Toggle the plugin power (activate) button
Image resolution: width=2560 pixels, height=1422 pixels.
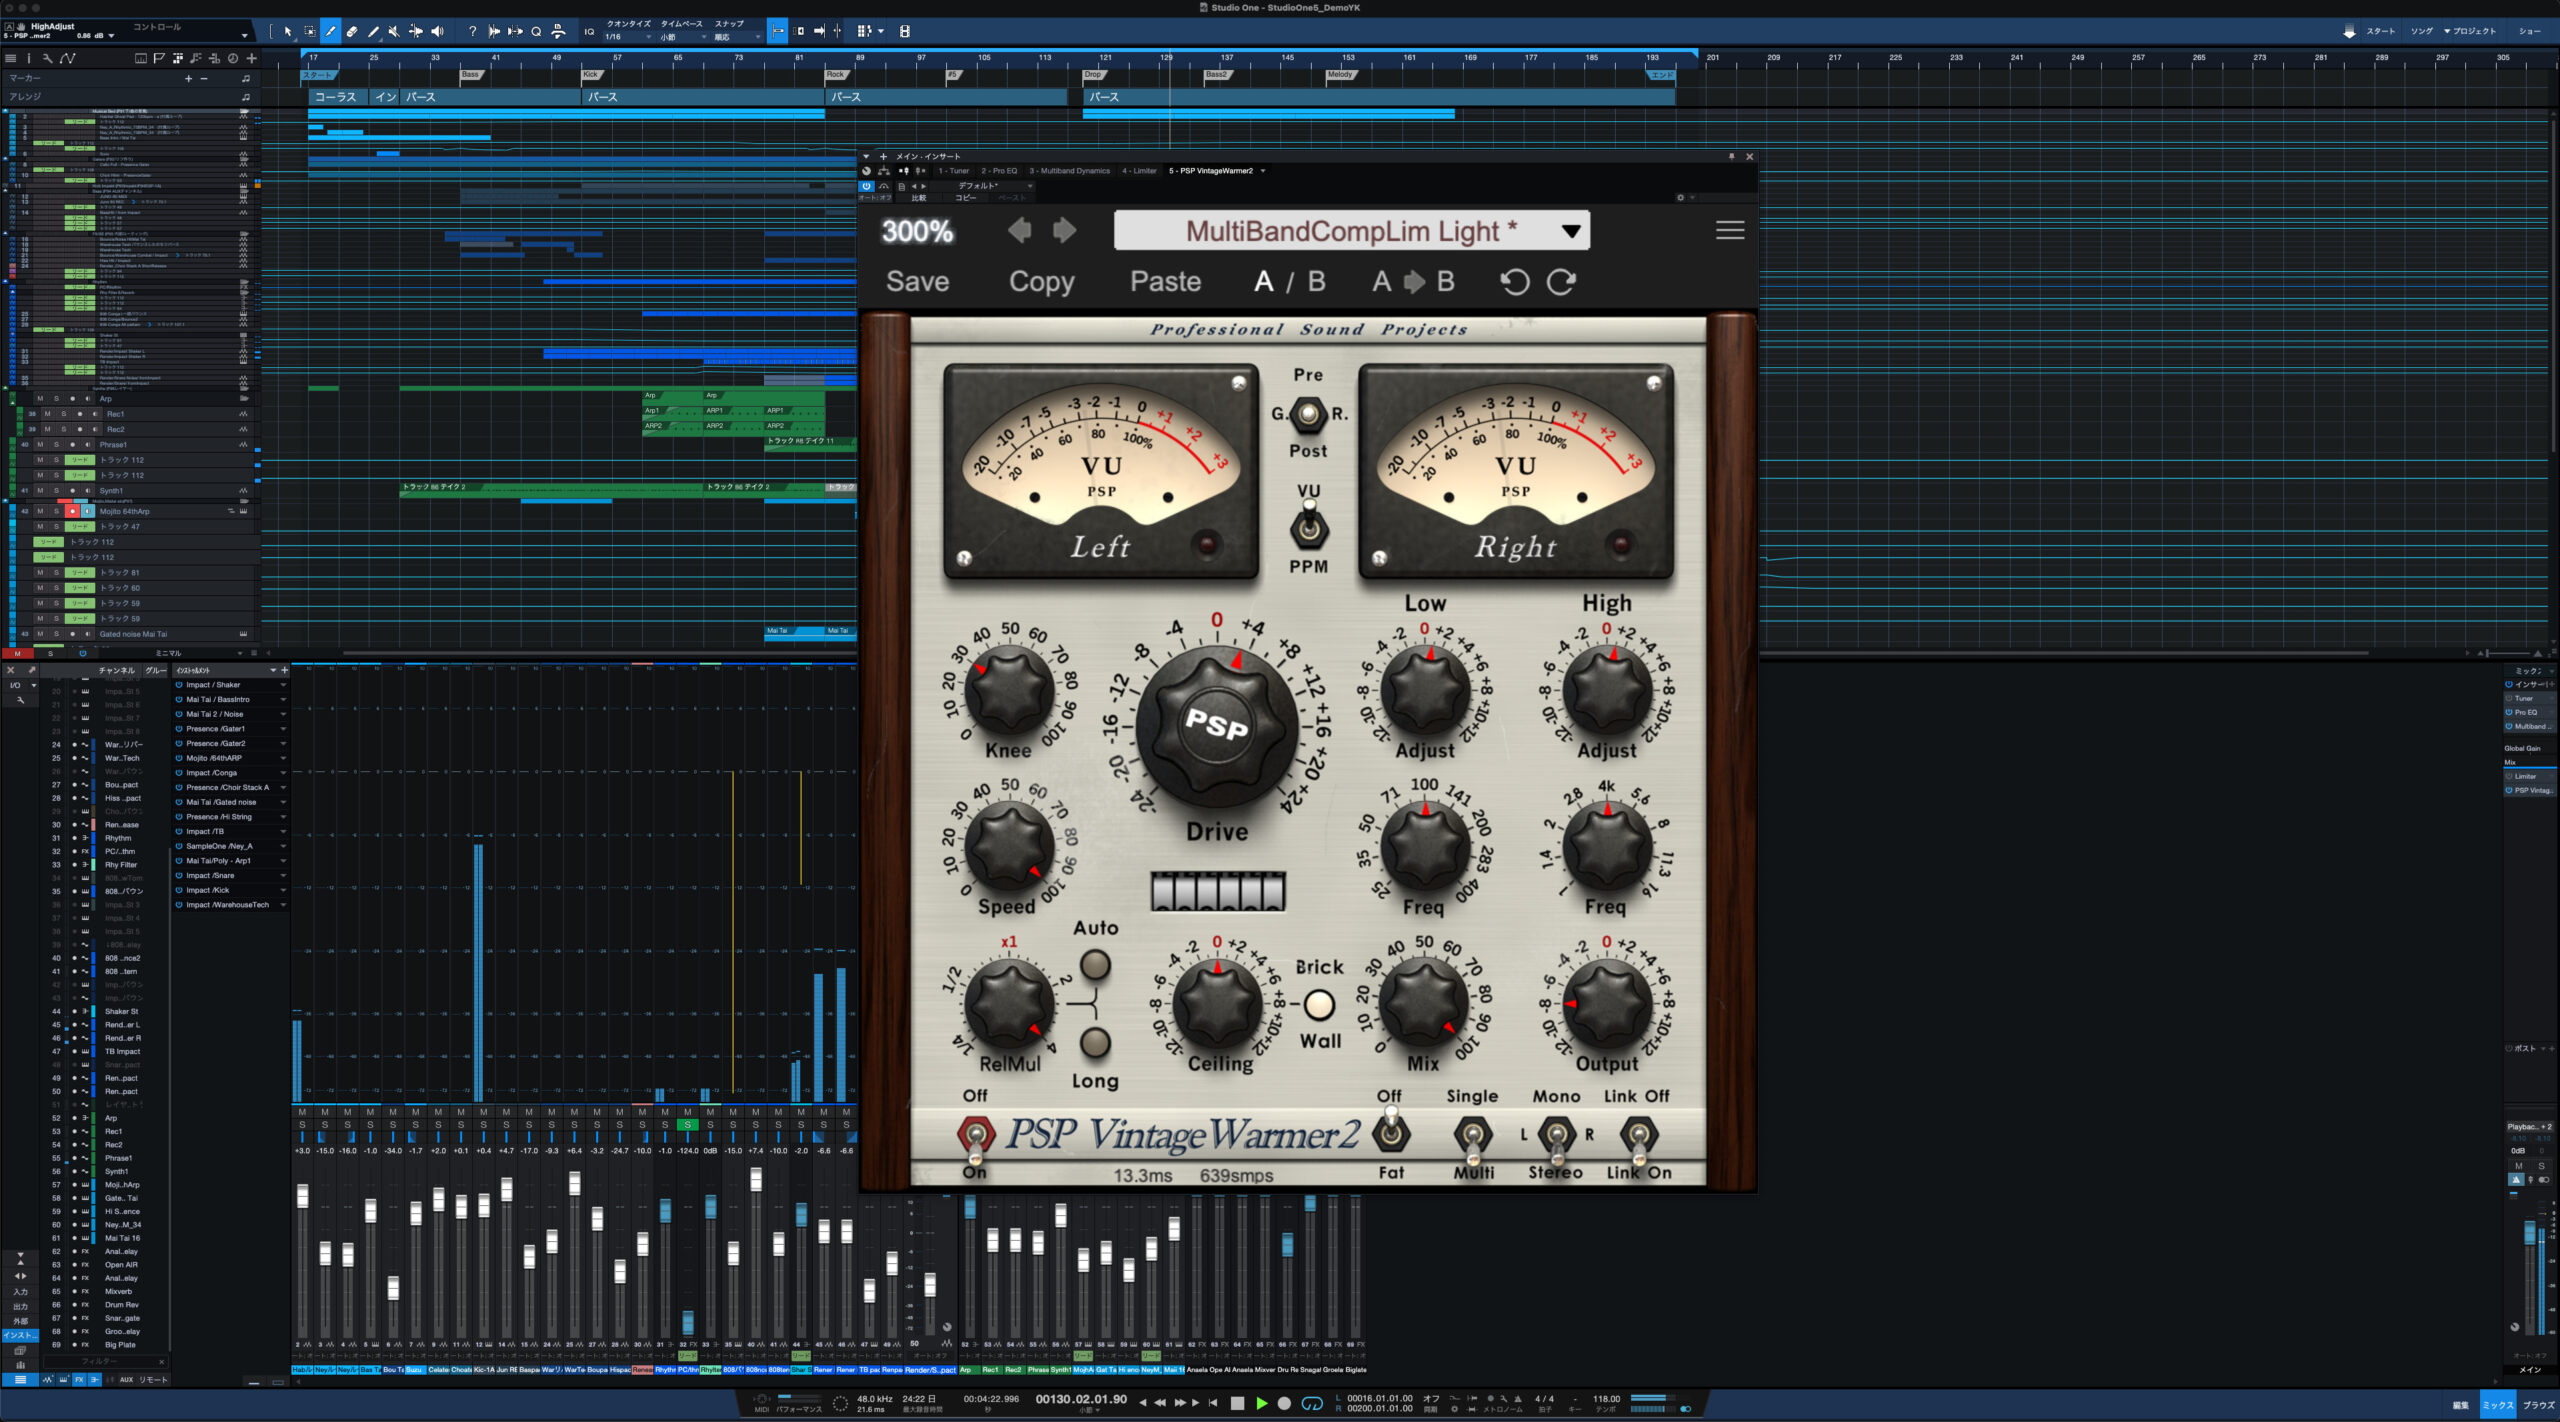(x=867, y=186)
